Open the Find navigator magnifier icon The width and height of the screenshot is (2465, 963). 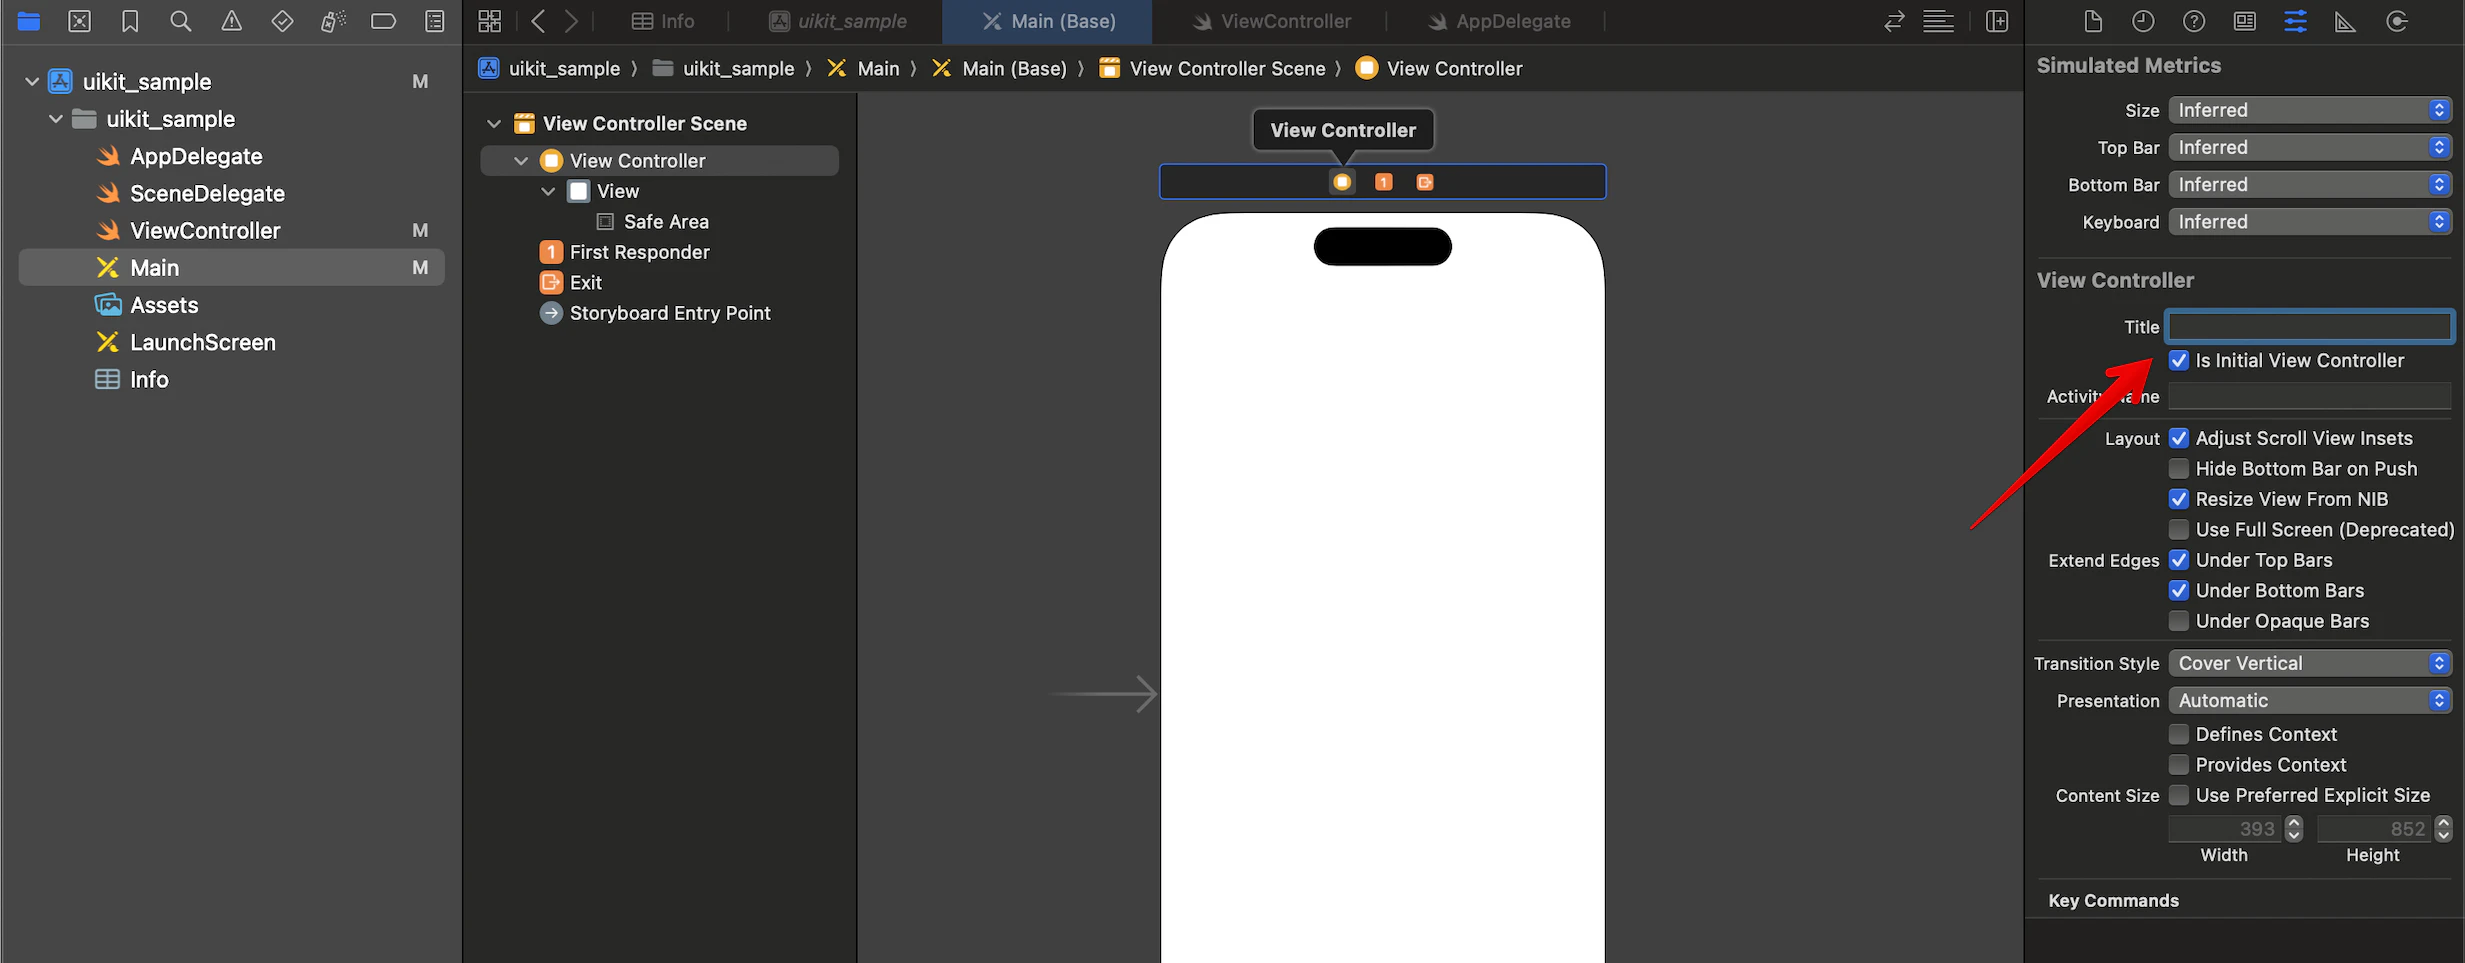tap(180, 21)
